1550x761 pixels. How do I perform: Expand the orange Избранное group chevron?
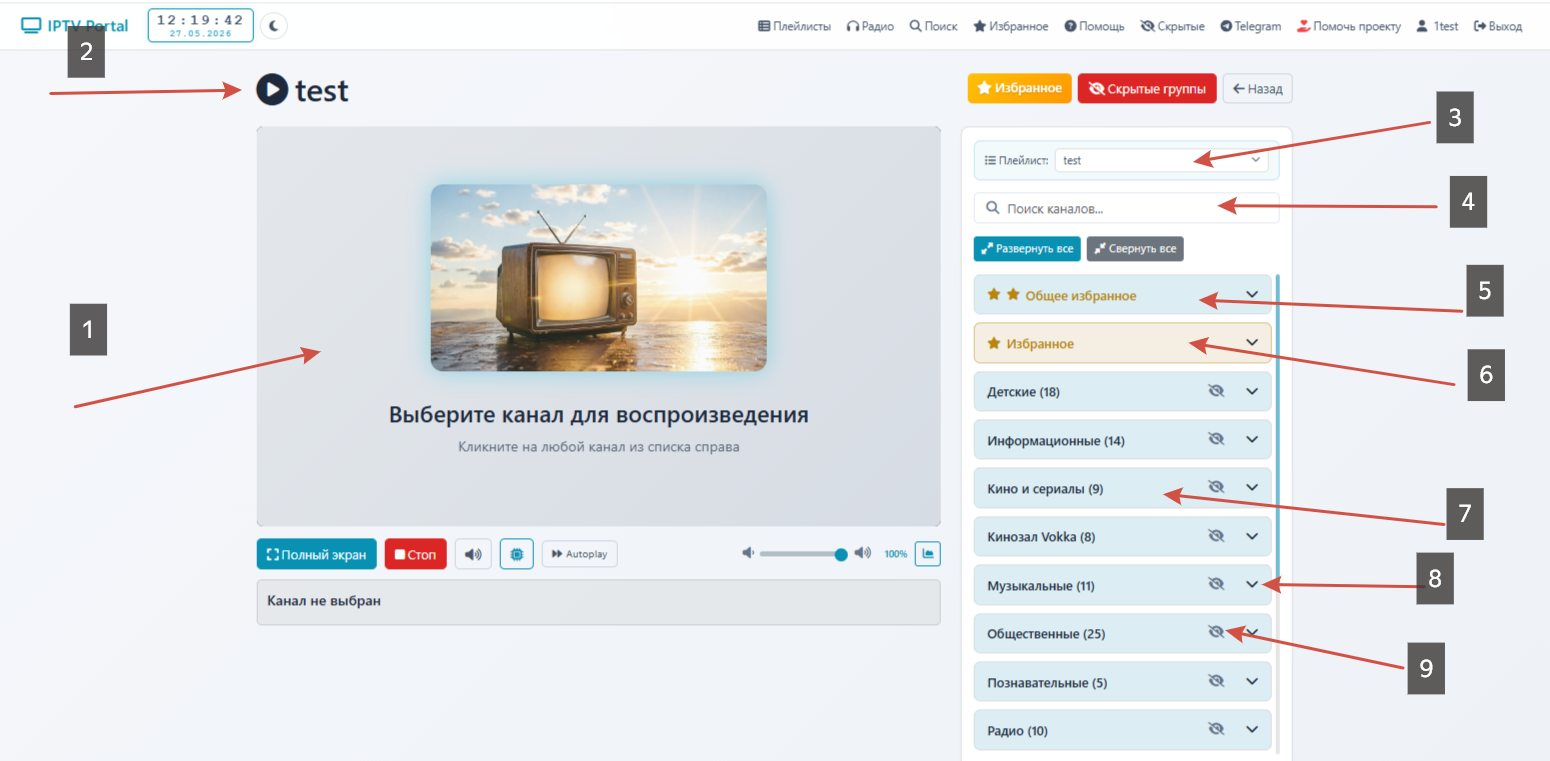point(1252,342)
